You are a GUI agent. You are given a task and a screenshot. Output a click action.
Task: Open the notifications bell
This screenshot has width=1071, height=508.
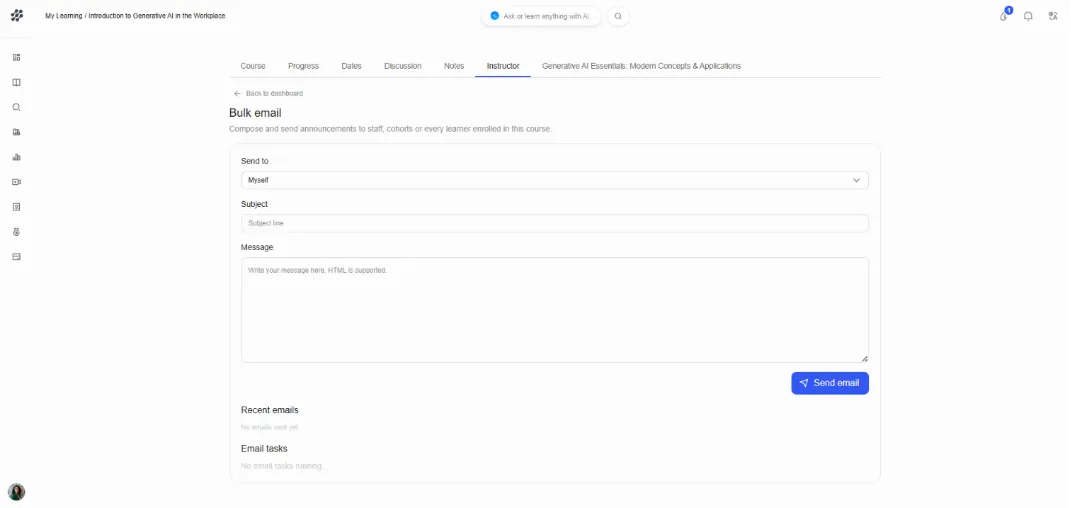[1028, 16]
